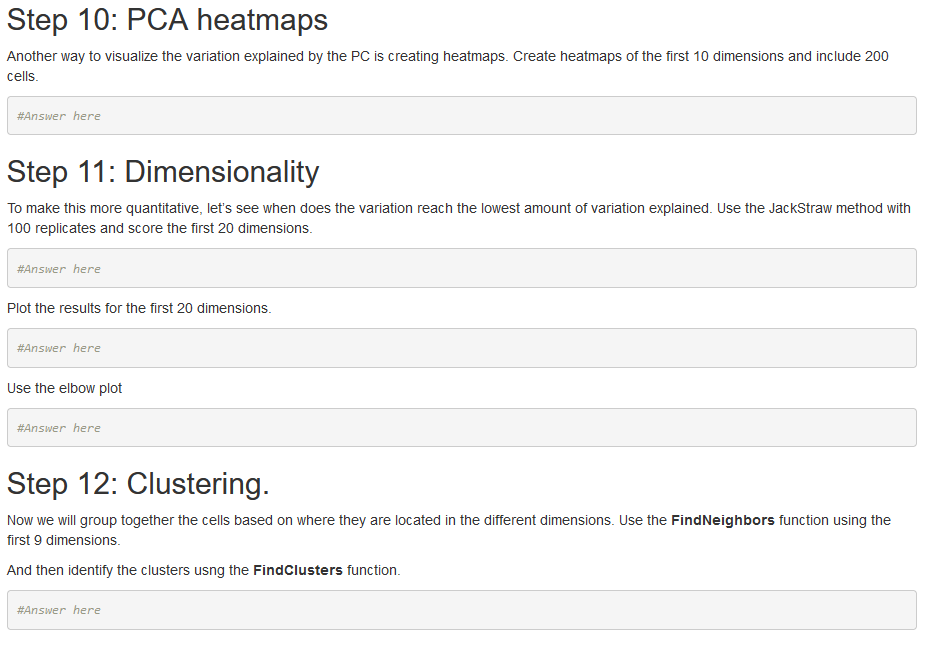Click the Step 10: PCA heatmaps heading
This screenshot has height=647, width=925.
coord(167,20)
